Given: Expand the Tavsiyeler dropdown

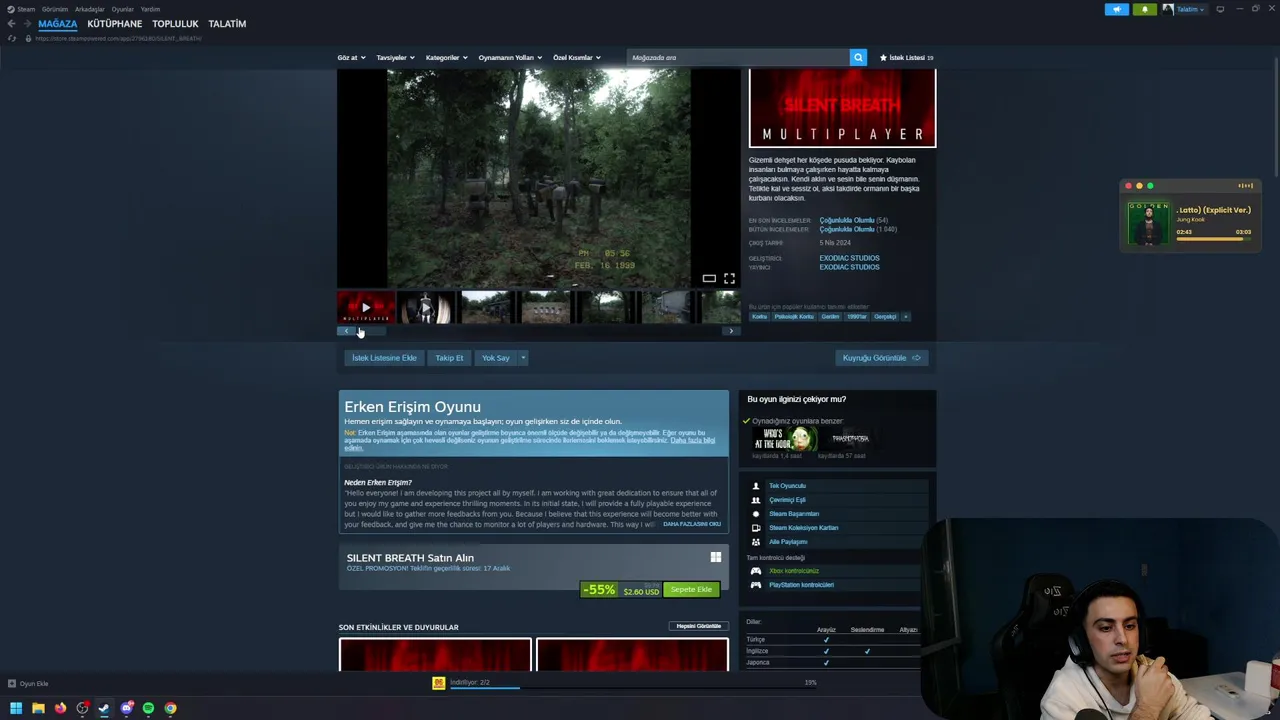Looking at the screenshot, I should pyautogui.click(x=395, y=58).
